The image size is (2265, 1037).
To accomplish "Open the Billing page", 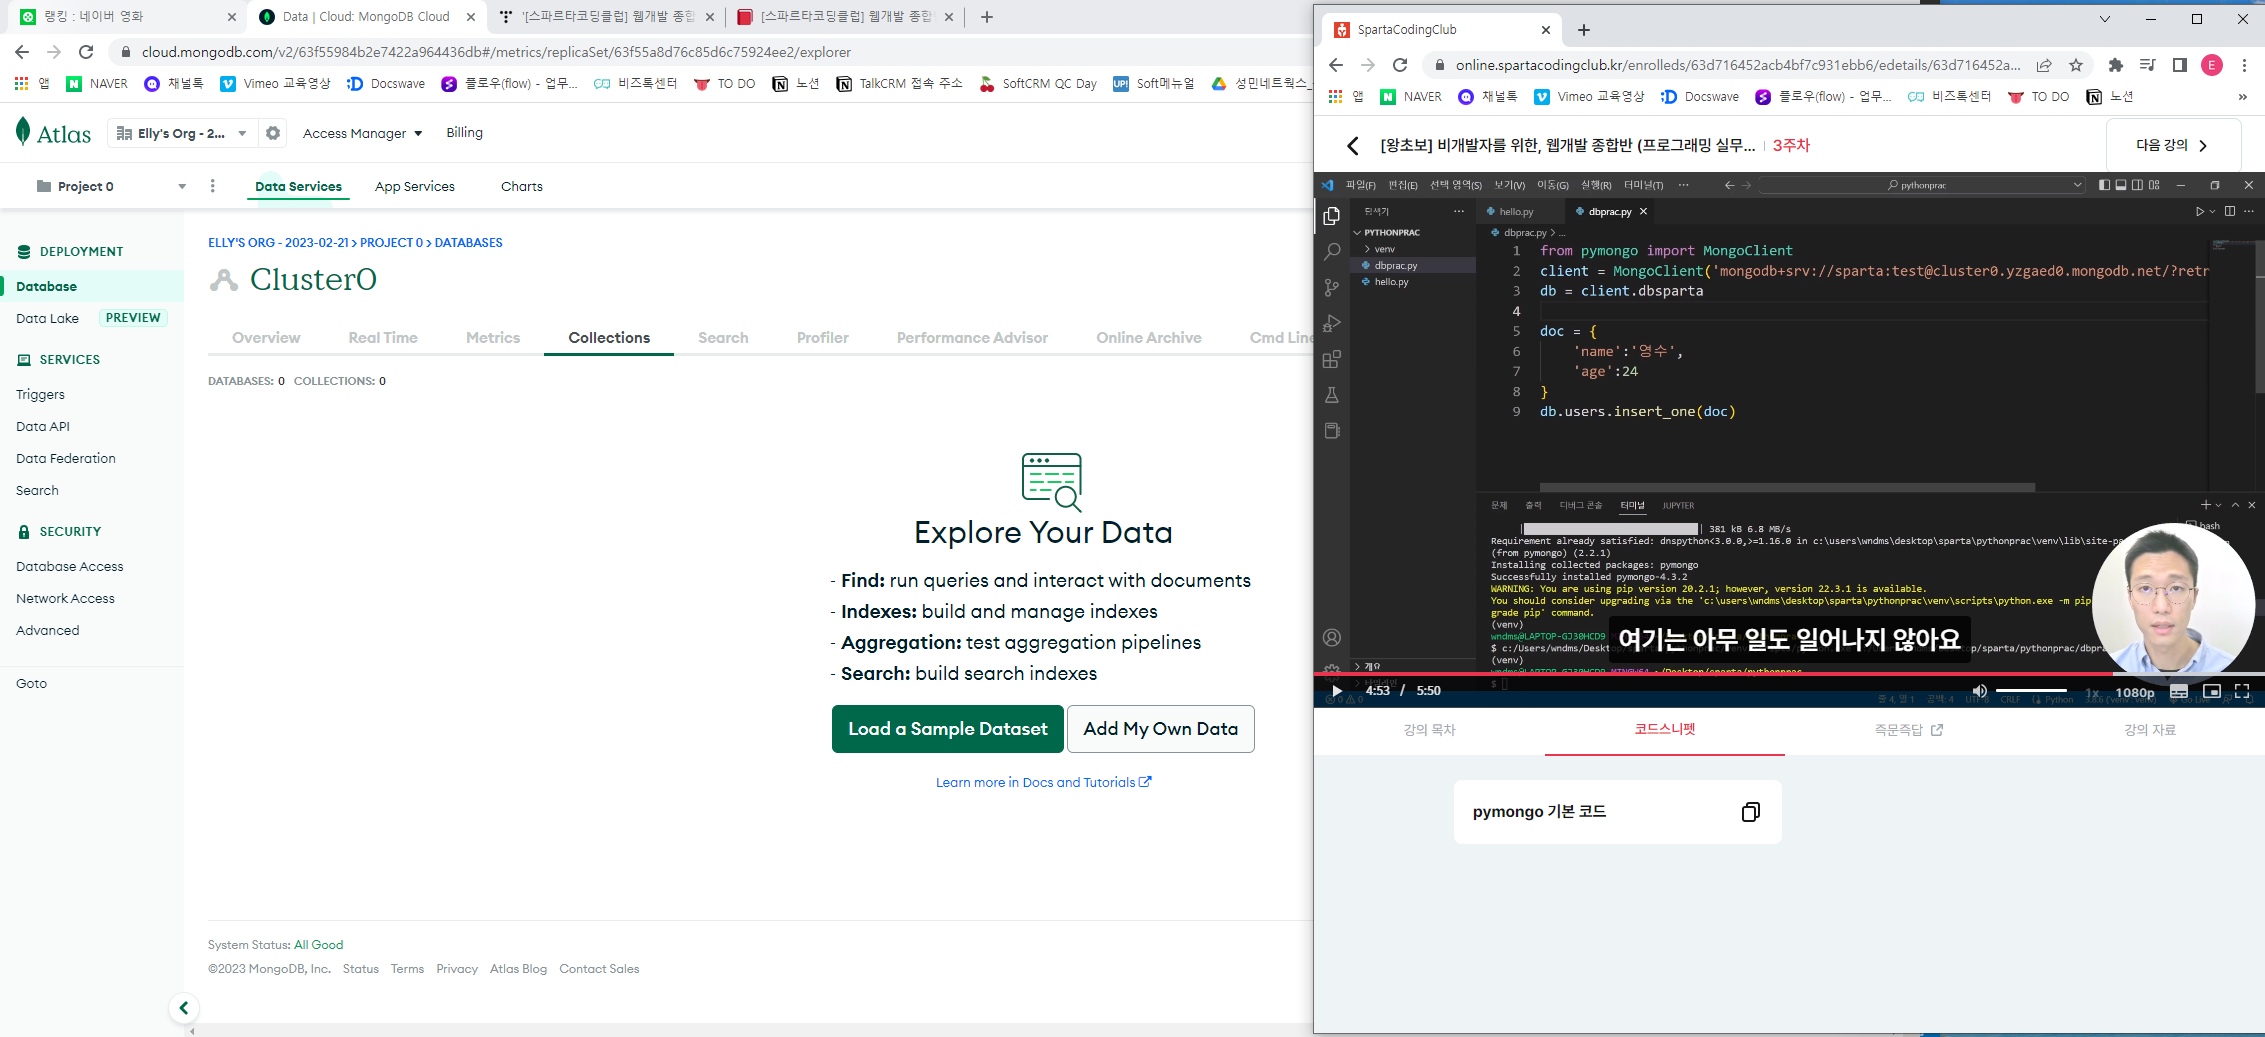I will 464,132.
